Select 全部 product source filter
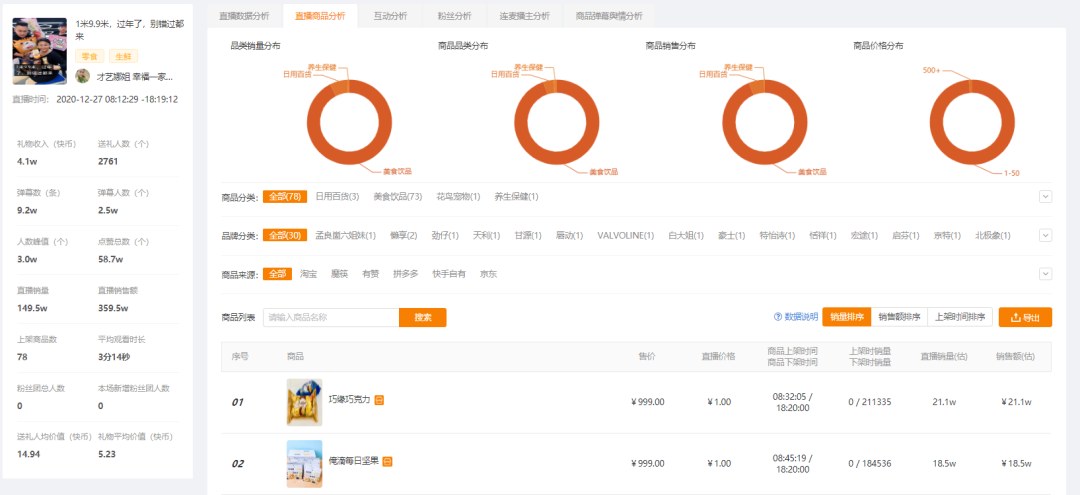This screenshot has width=1080, height=495. 278,274
